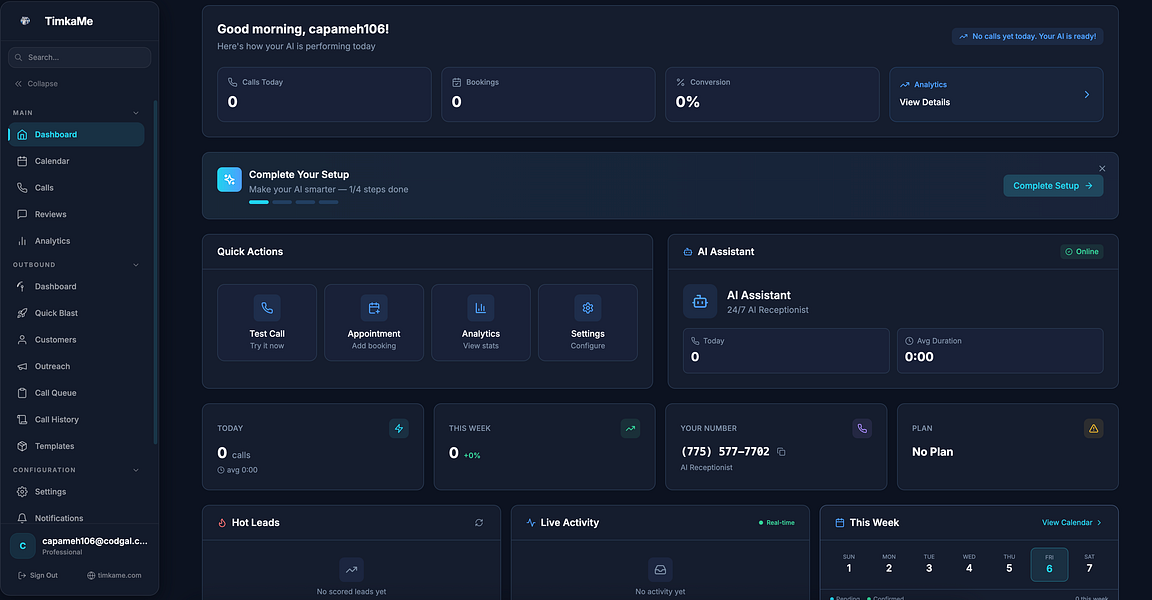Click the lightning icon in the Today card

(x=399, y=428)
